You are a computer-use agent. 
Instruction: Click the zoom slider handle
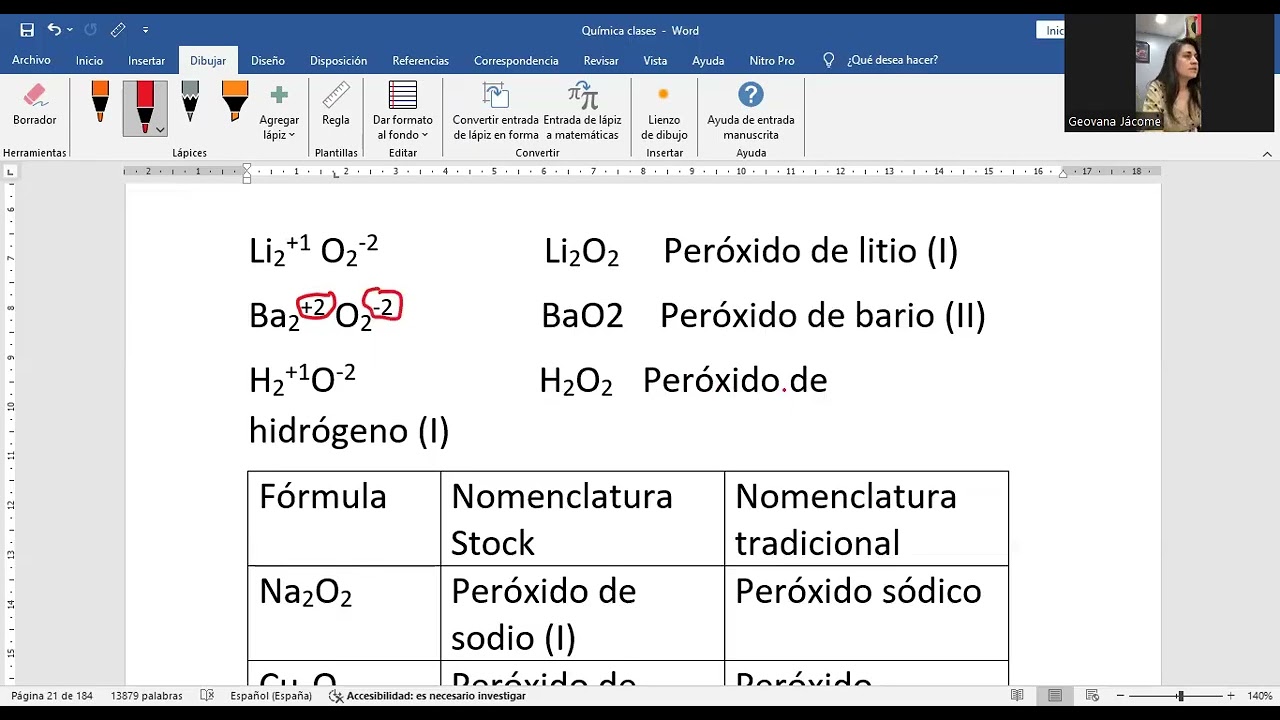(1180, 696)
